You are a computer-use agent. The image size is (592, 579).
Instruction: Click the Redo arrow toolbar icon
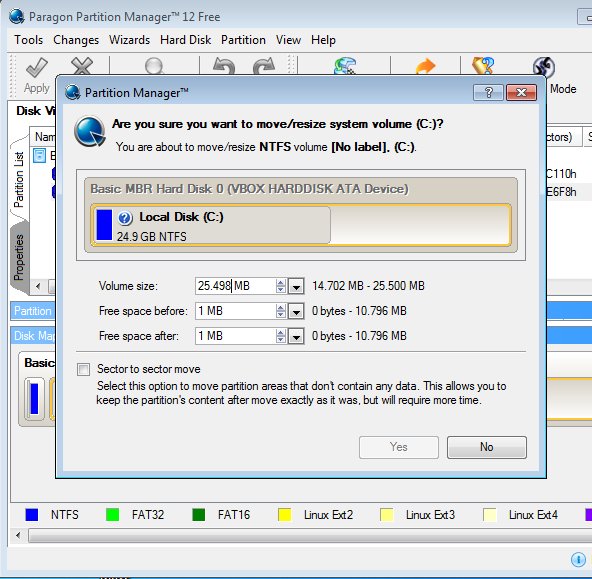click(264, 66)
